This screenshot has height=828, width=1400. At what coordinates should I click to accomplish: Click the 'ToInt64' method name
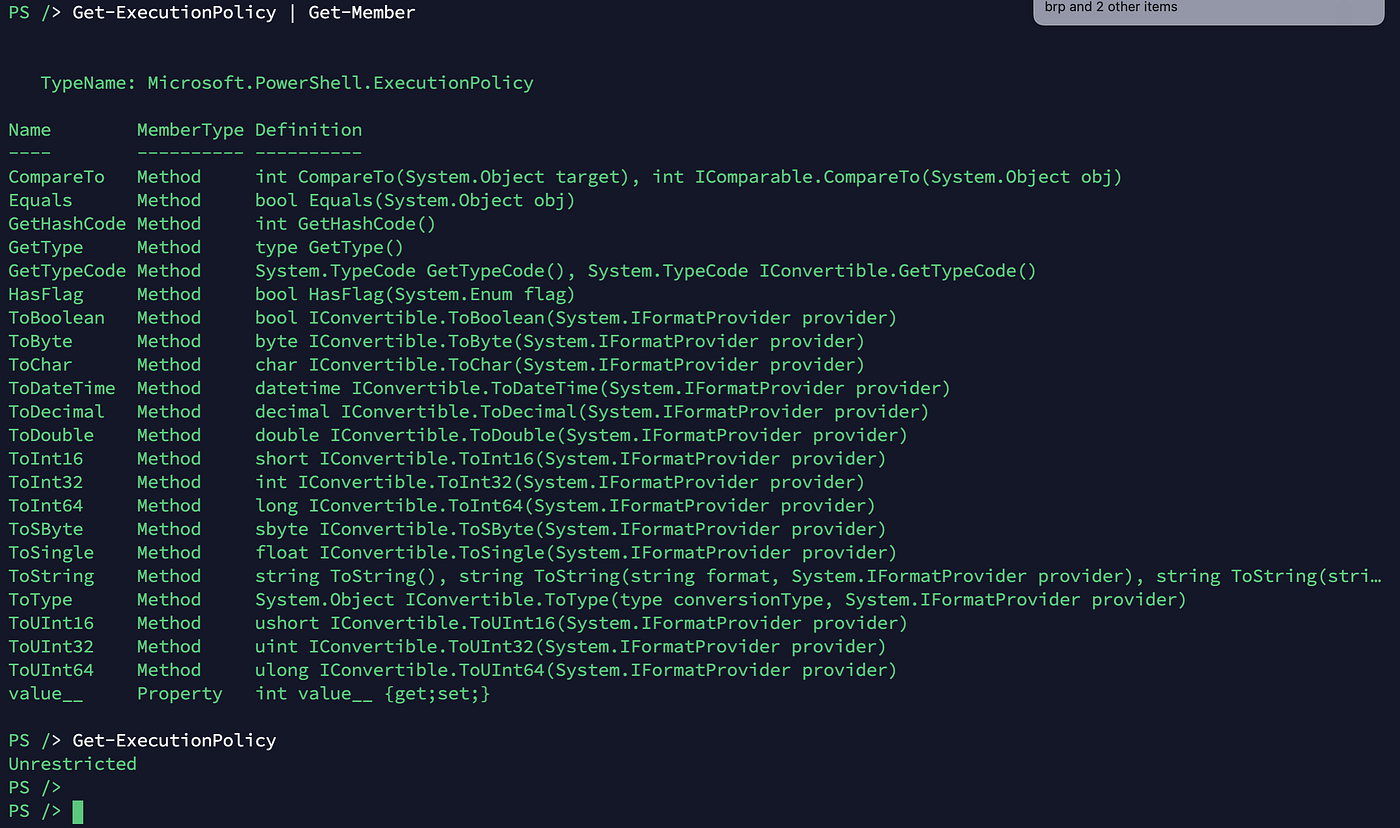point(46,506)
